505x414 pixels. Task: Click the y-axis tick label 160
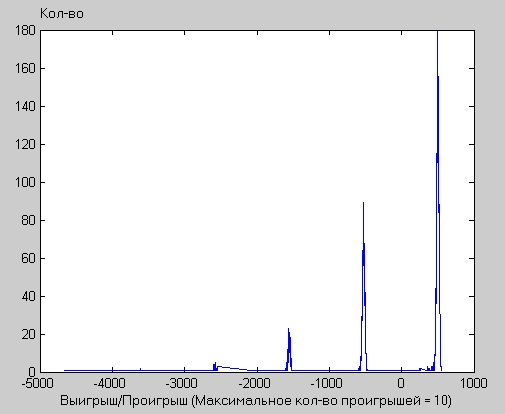pyautogui.click(x=25, y=68)
